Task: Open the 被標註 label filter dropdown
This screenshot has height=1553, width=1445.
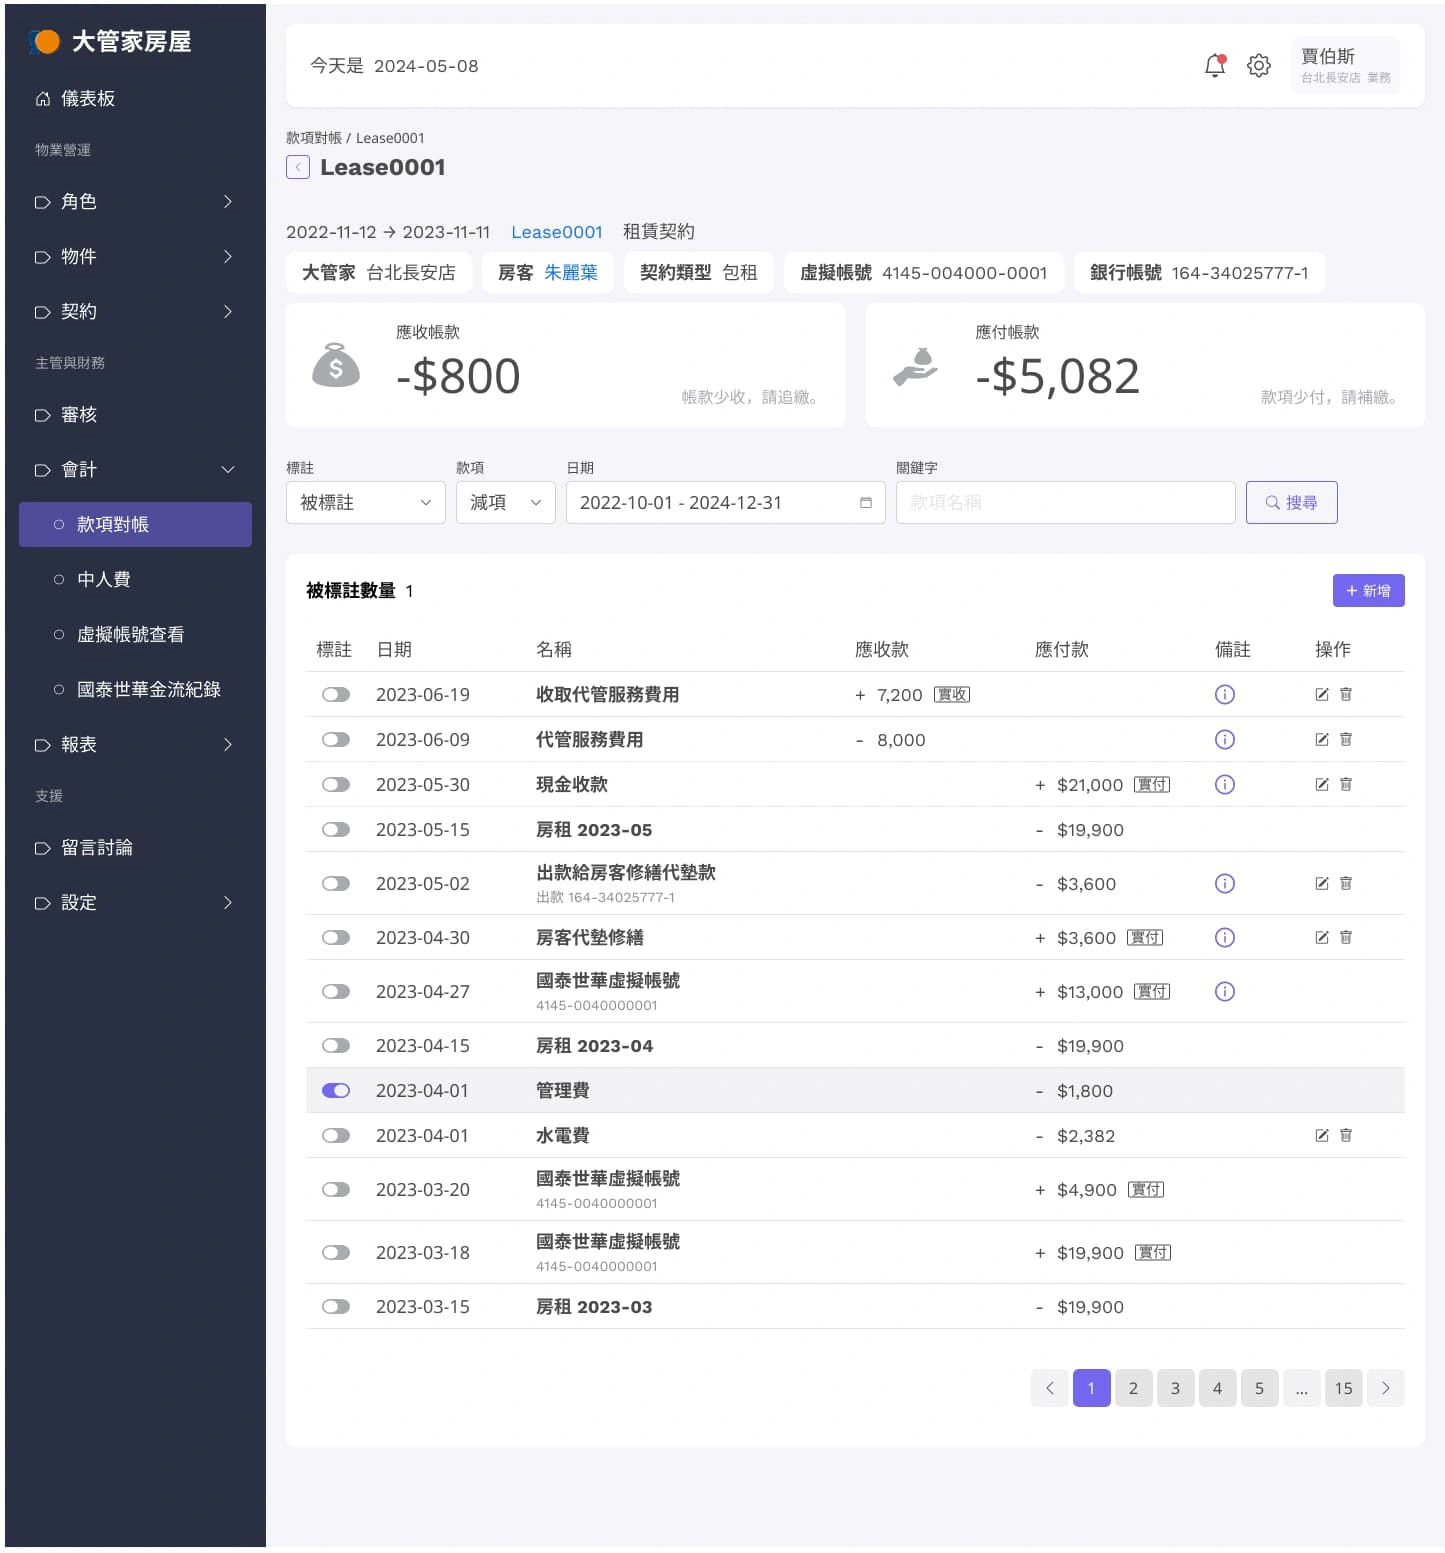Action: pyautogui.click(x=365, y=502)
